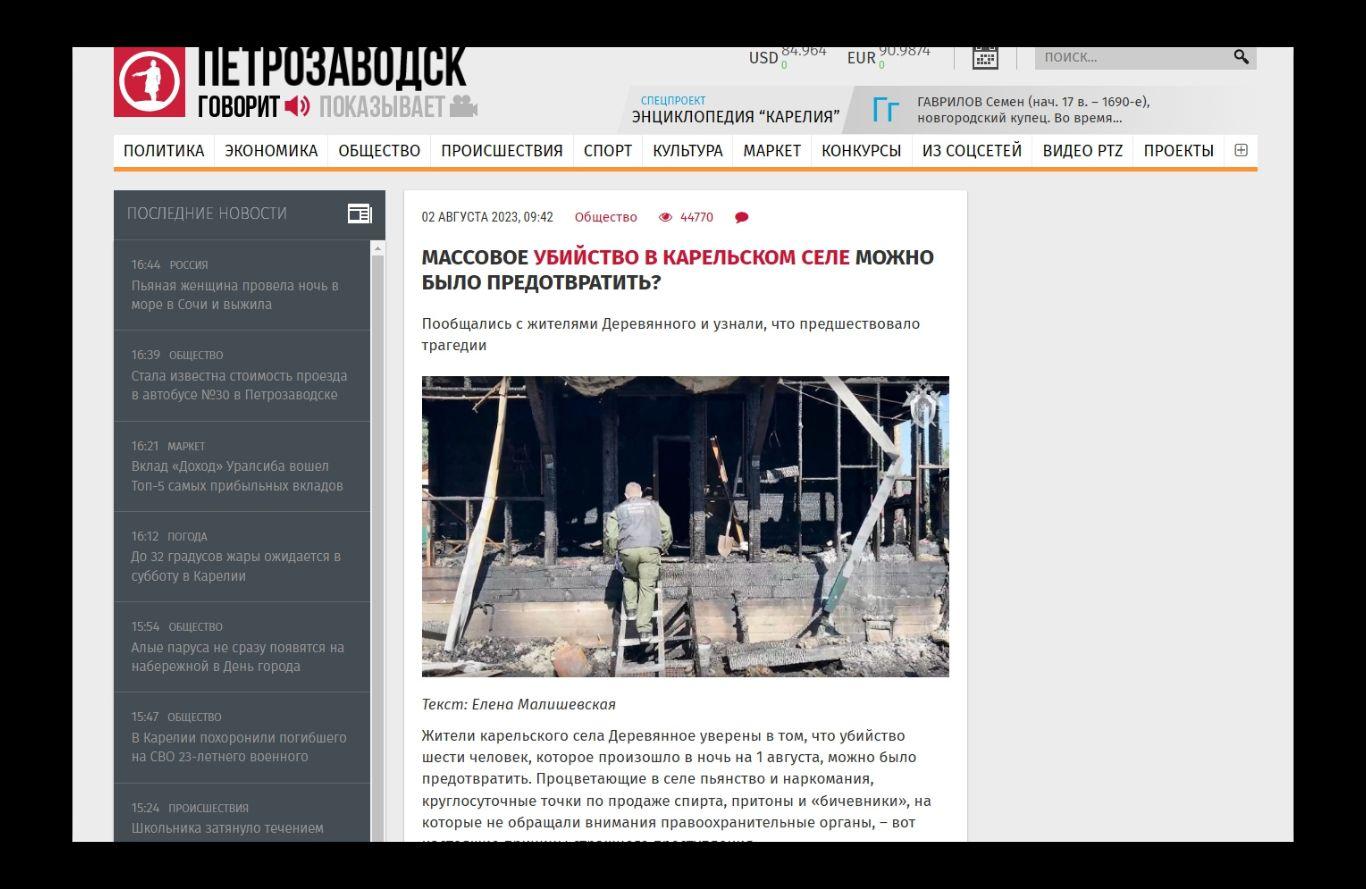Image resolution: width=1366 pixels, height=889 pixels.
Task: Go to ИЗ СОЦСЕТЕЙ section
Action: pyautogui.click(x=972, y=151)
